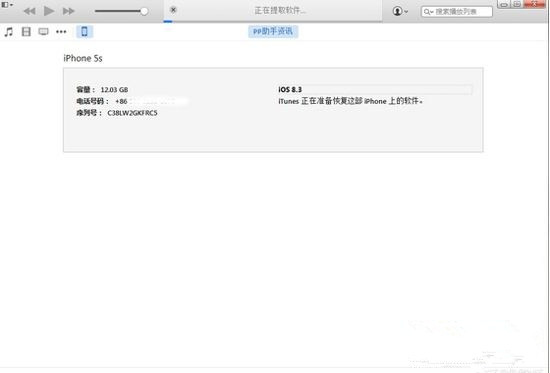Click the phone number +86 value
The width and height of the screenshot is (550, 373).
[121, 101]
